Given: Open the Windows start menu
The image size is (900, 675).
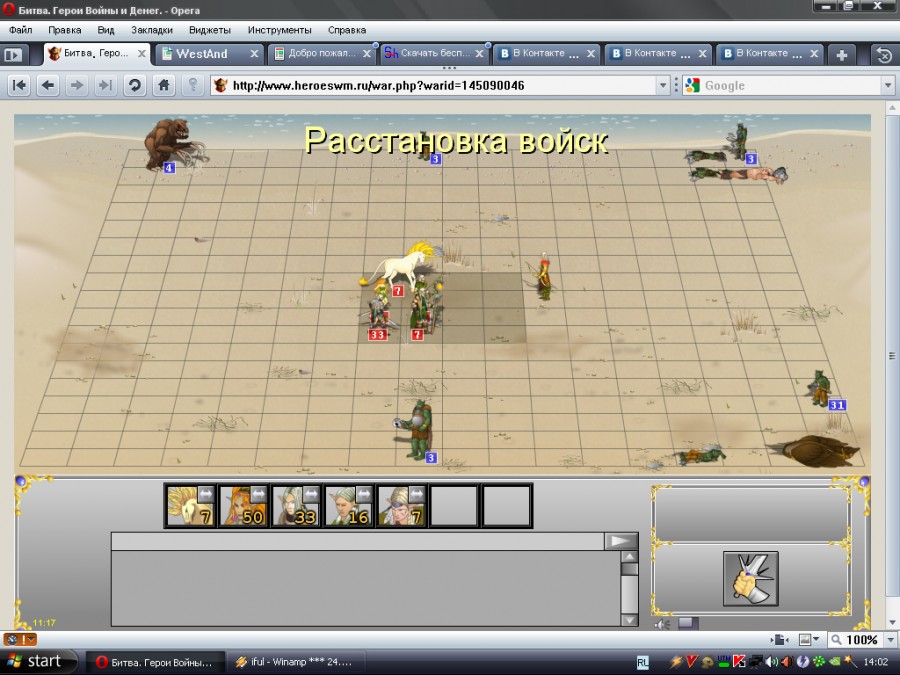Looking at the screenshot, I should 37,662.
